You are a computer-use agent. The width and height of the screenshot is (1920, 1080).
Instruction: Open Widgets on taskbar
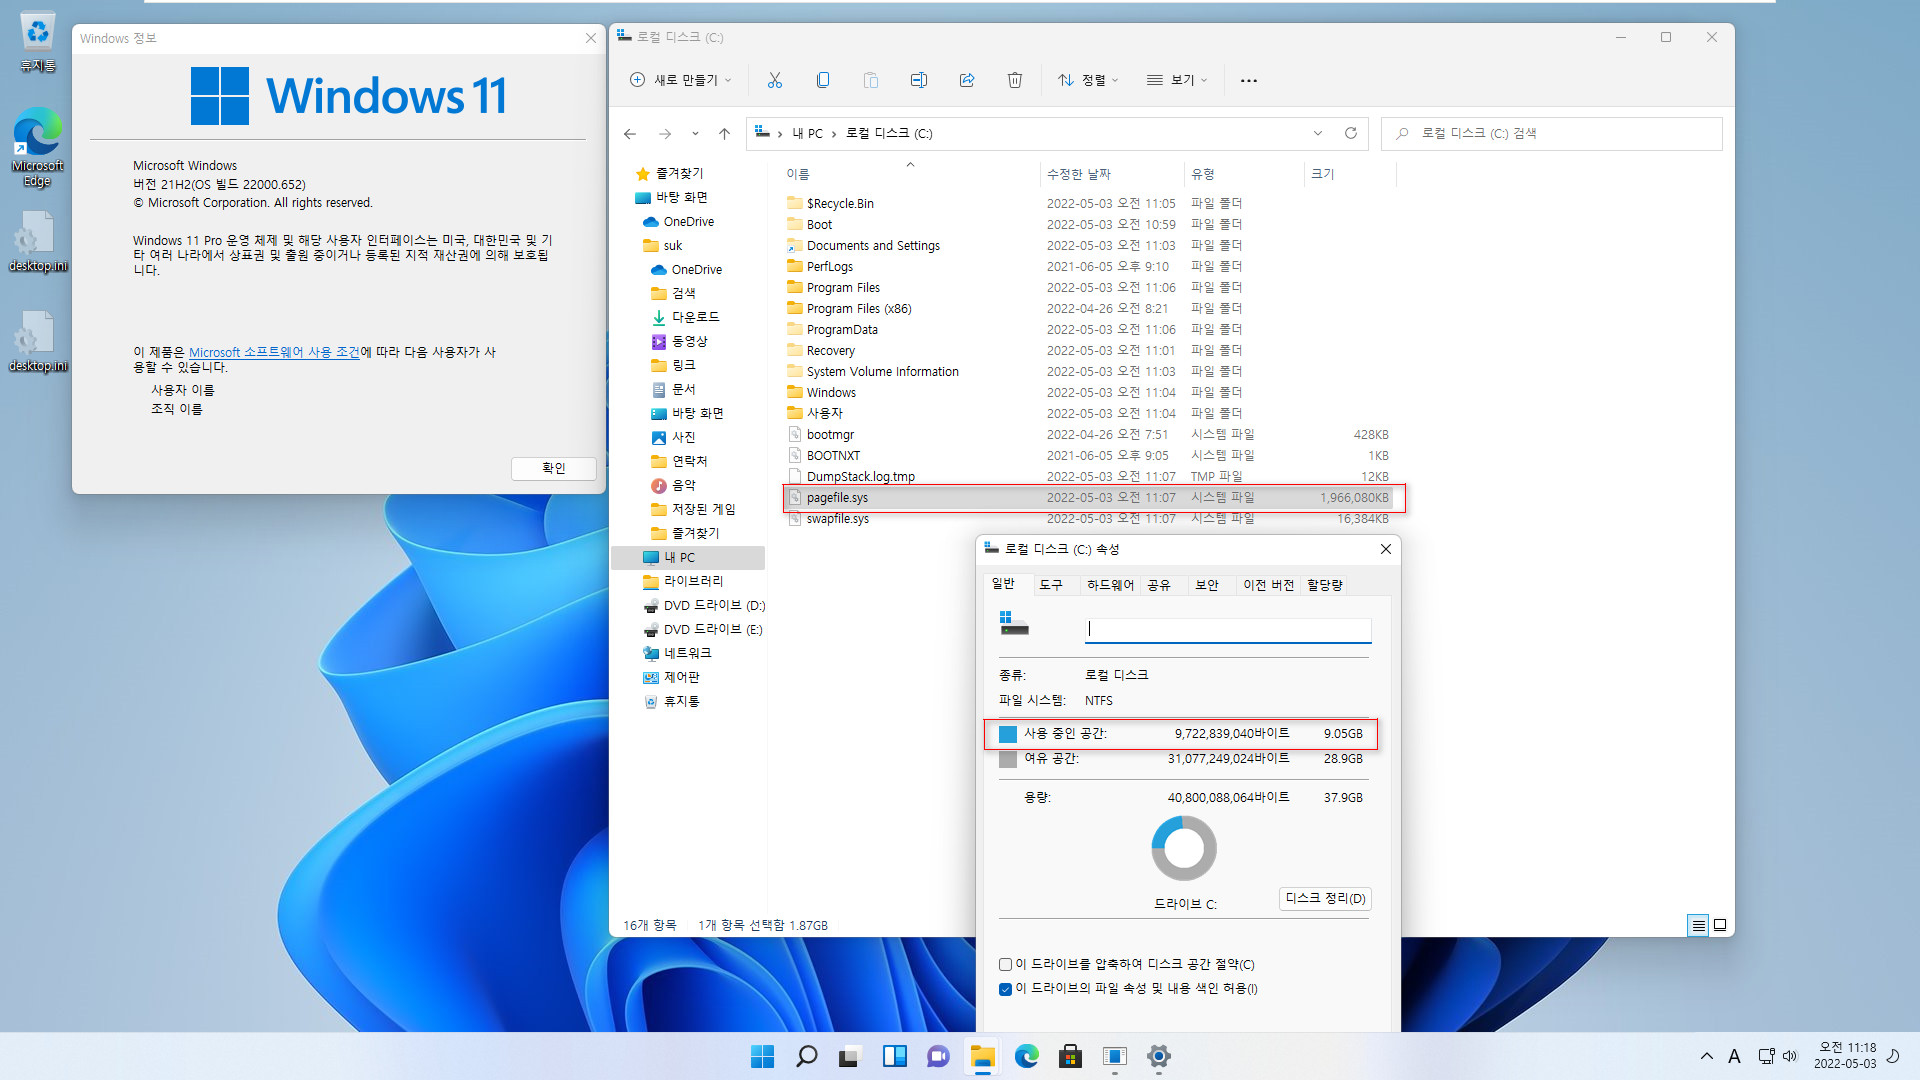pos(894,1056)
